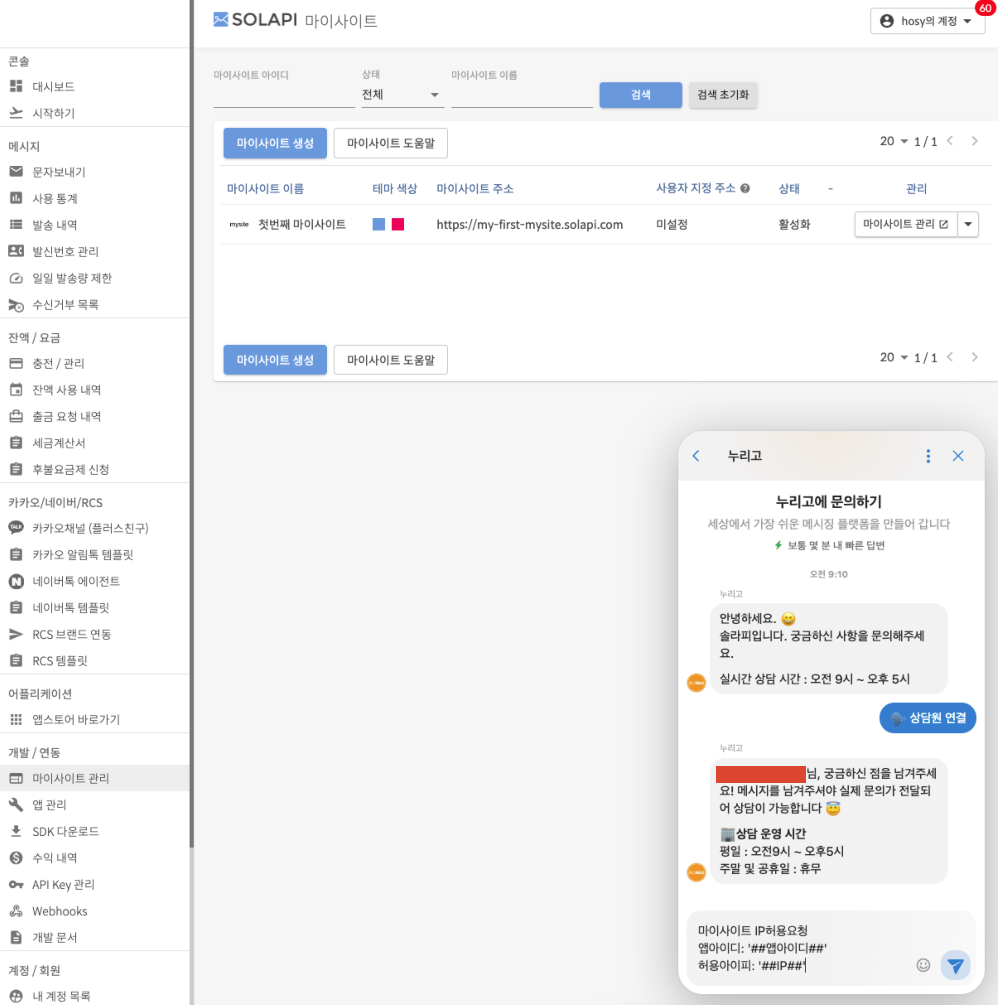Image resolution: width=998 pixels, height=1005 pixels.
Task: Focus the 마이사이트 아이디 search field
Action: pos(284,96)
